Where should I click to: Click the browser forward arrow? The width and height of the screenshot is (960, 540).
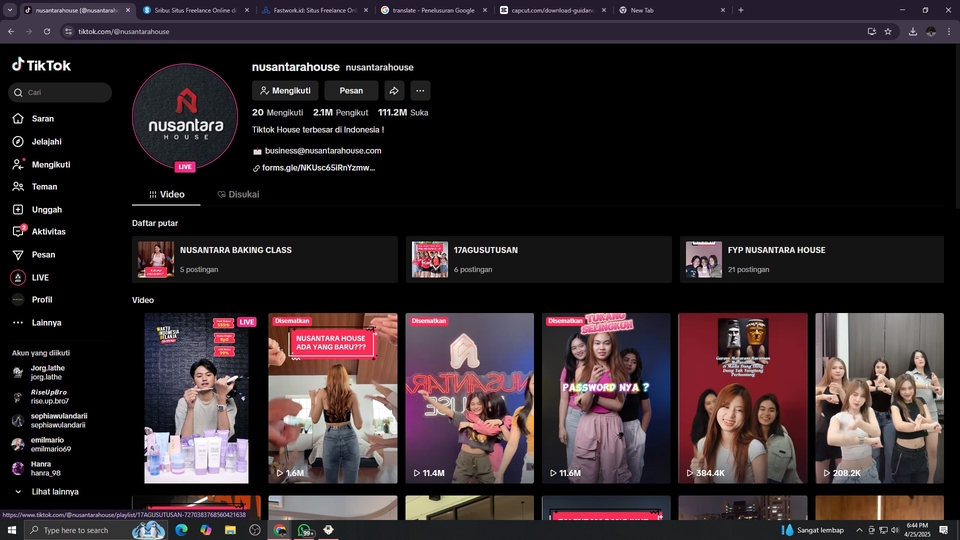tap(29, 31)
